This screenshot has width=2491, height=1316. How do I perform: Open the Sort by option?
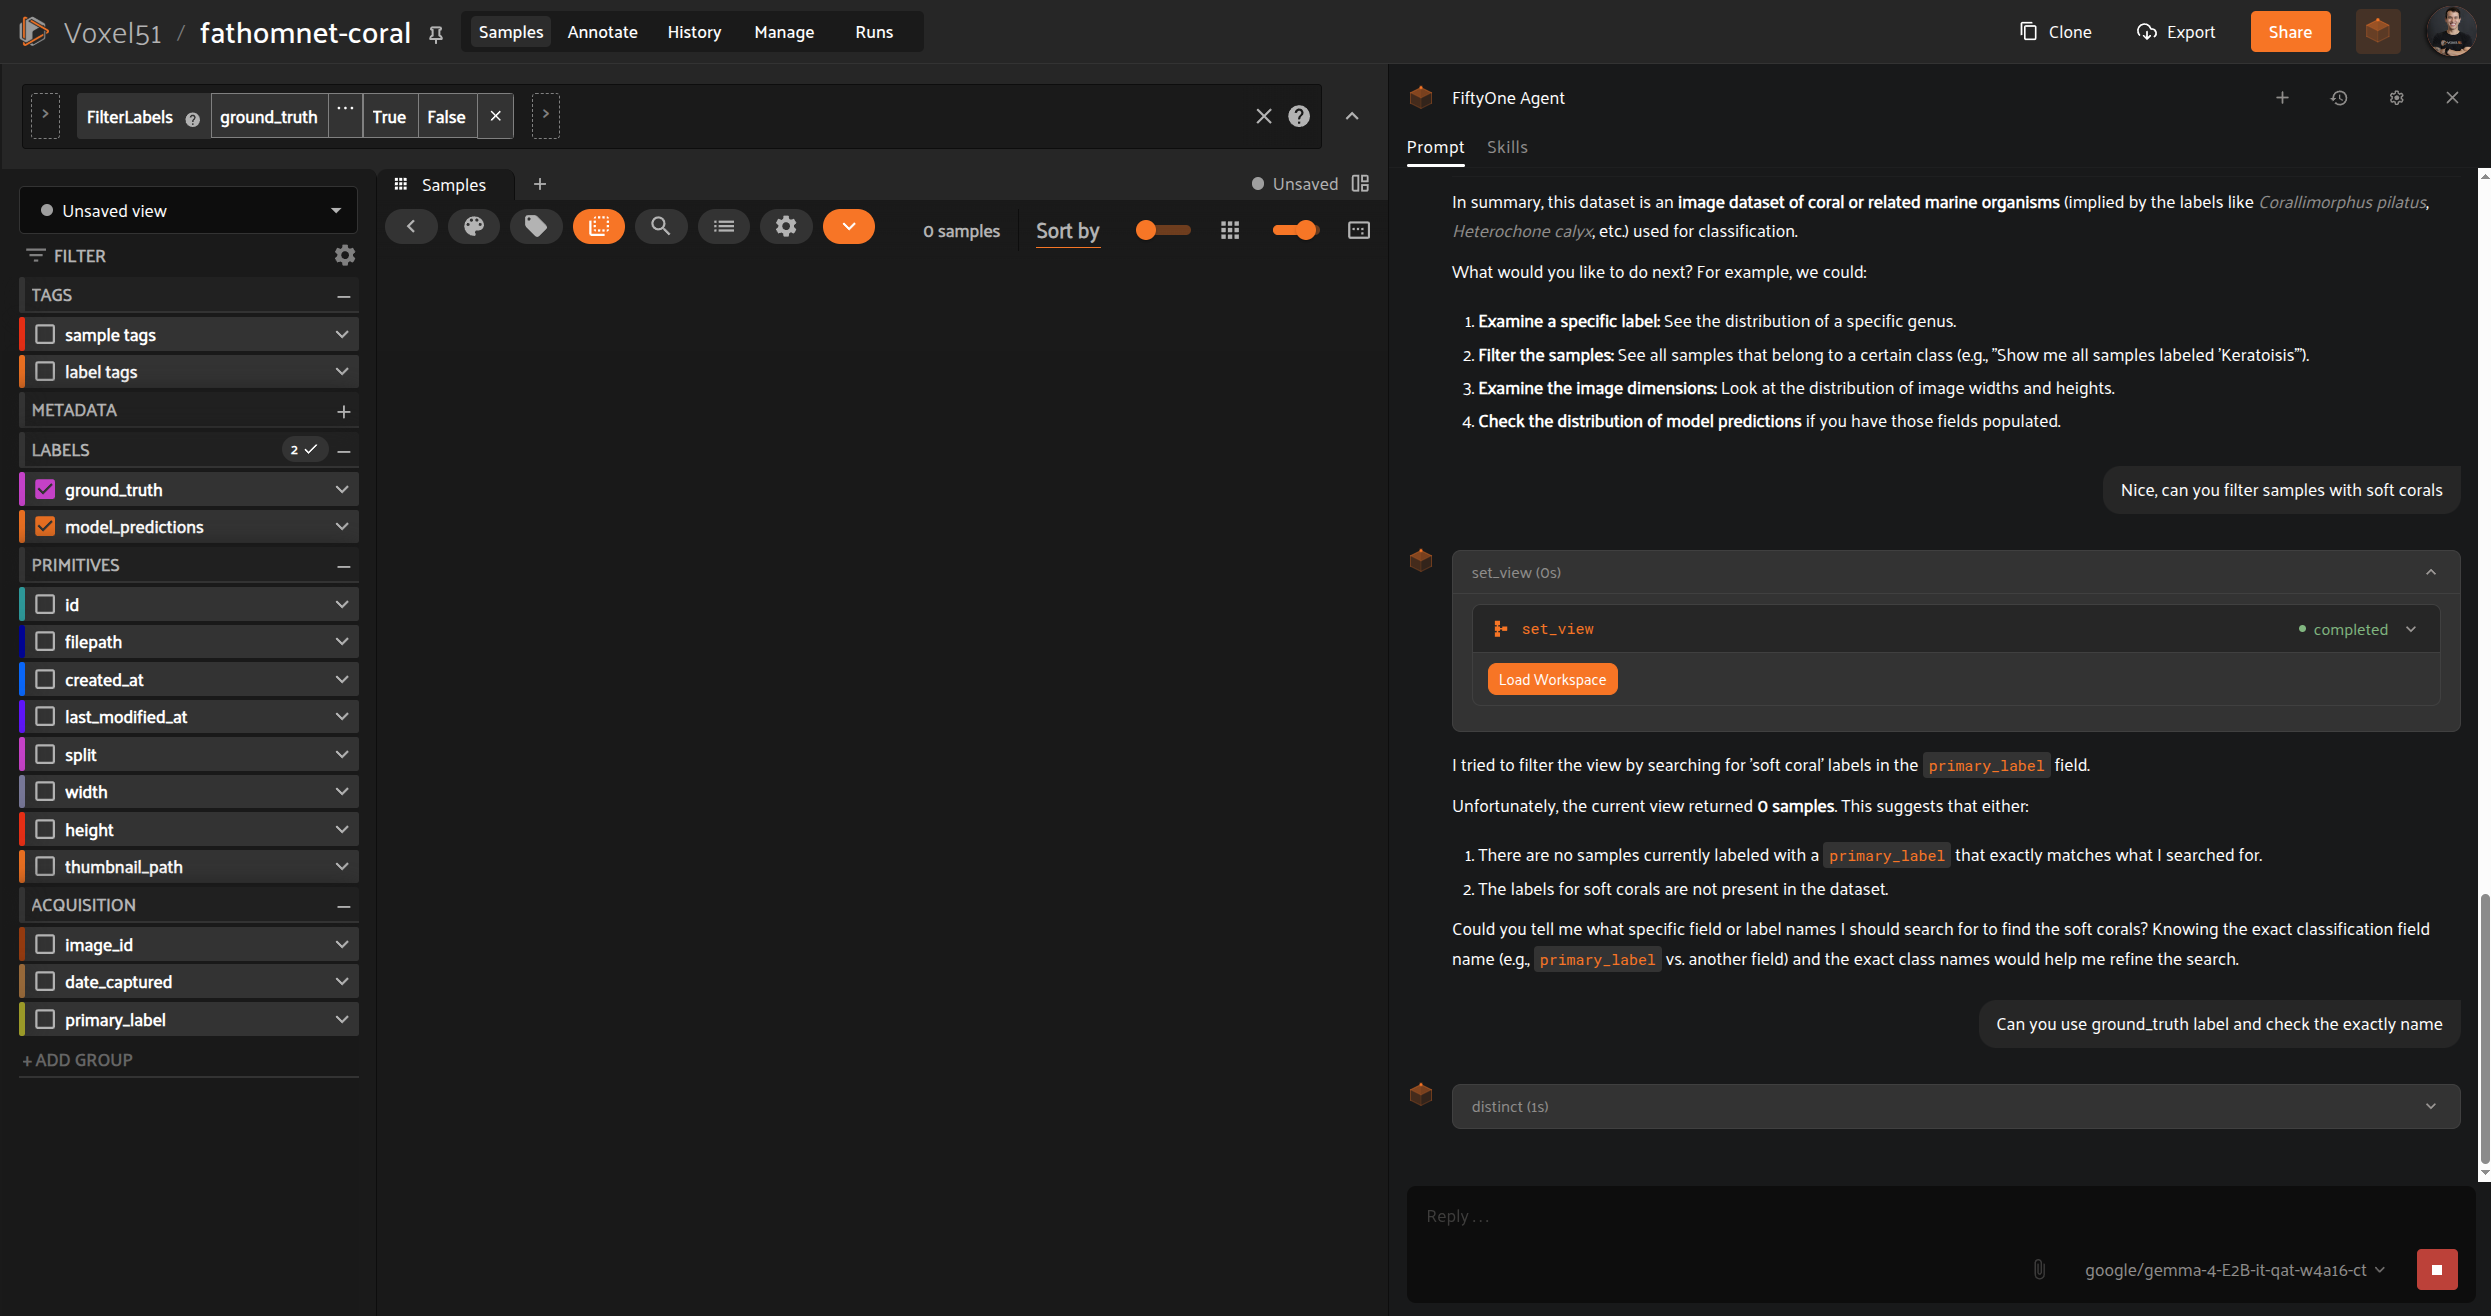[x=1067, y=231]
